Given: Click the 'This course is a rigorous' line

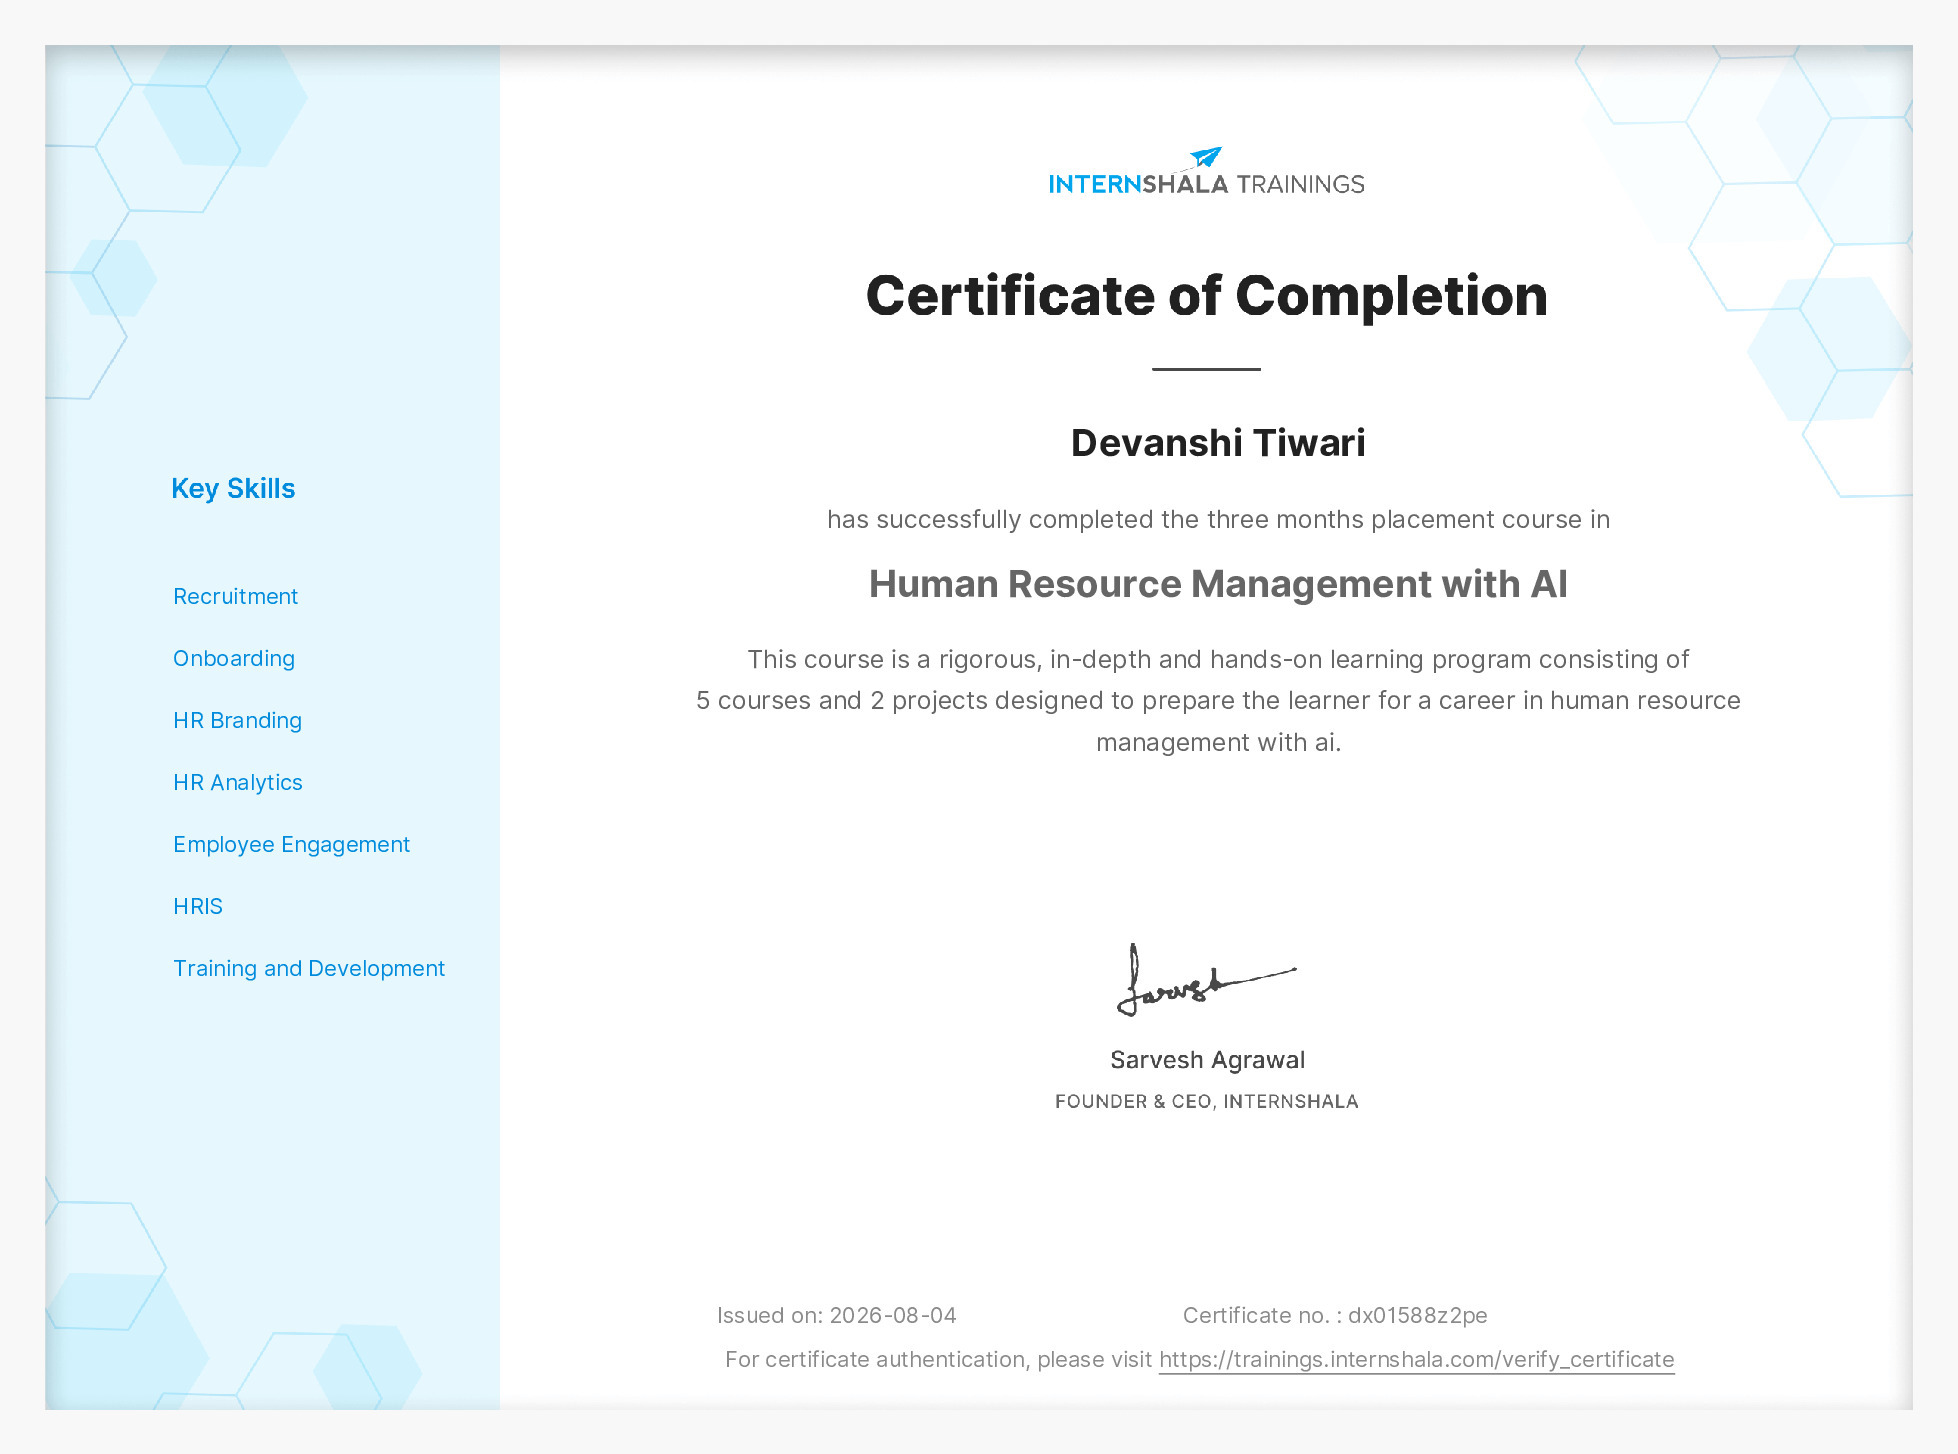Looking at the screenshot, I should click(1218, 659).
